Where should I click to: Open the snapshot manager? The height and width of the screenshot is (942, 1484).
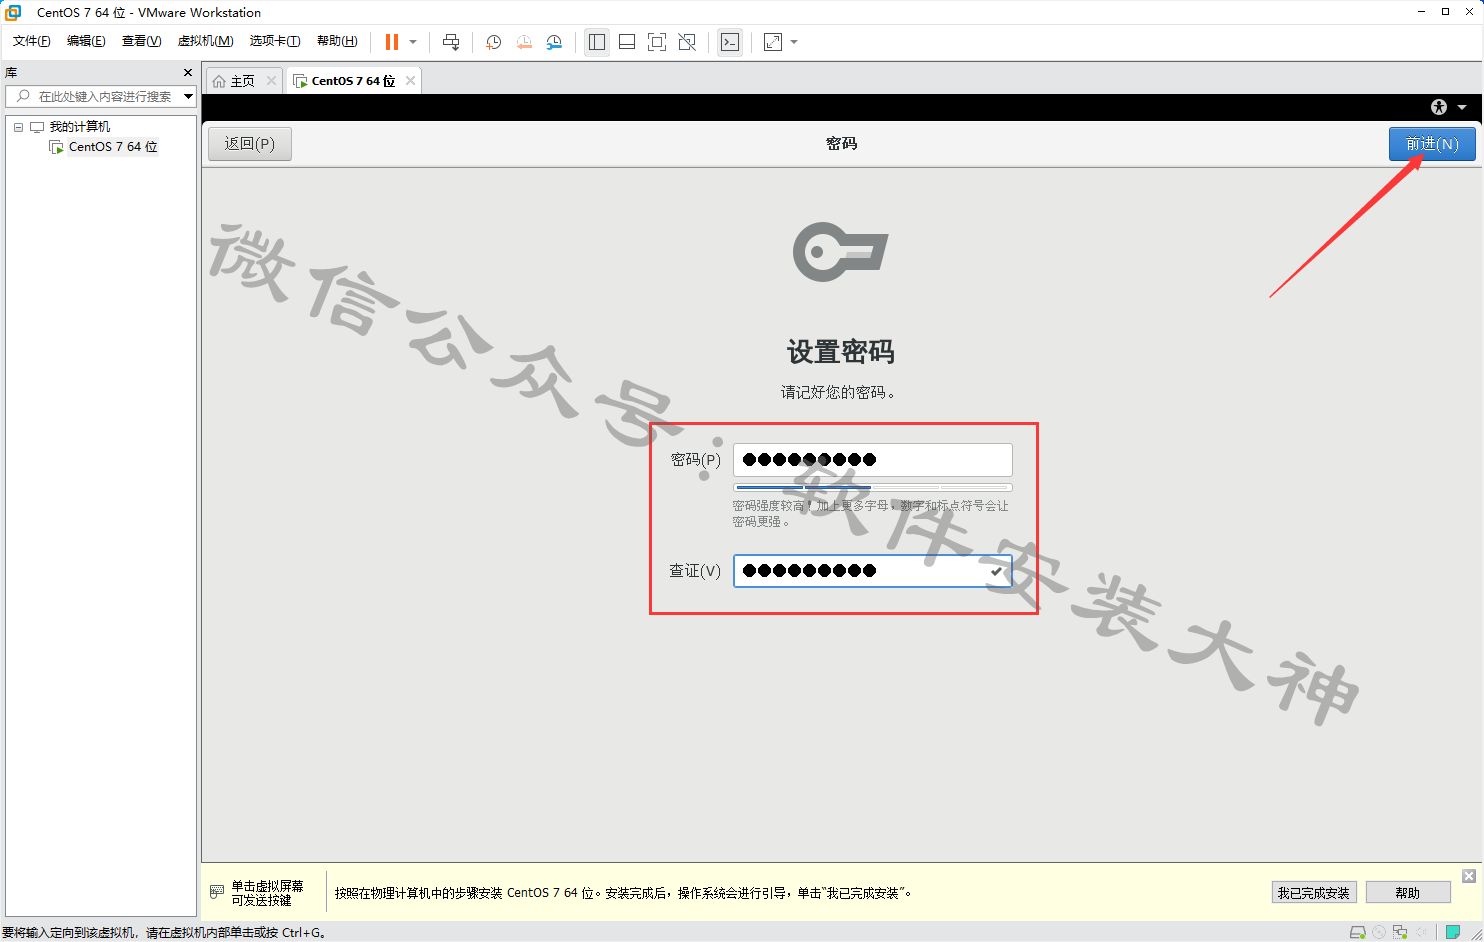tap(554, 42)
